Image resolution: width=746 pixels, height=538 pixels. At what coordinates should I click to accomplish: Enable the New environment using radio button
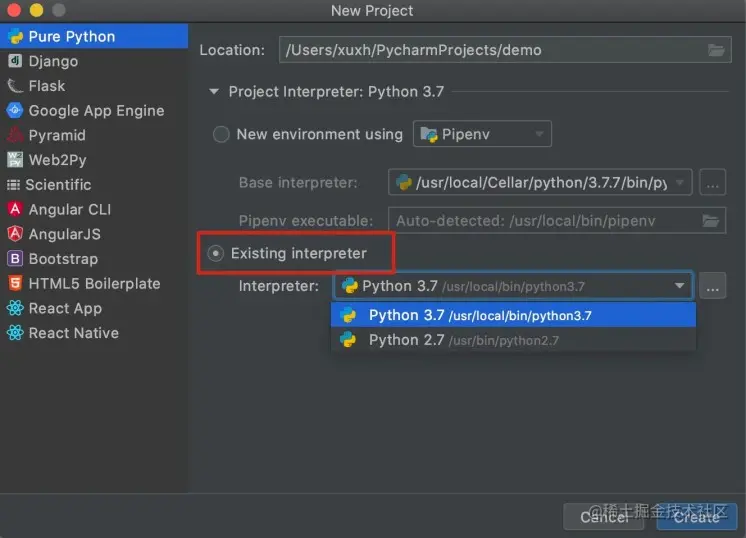pyautogui.click(x=221, y=134)
